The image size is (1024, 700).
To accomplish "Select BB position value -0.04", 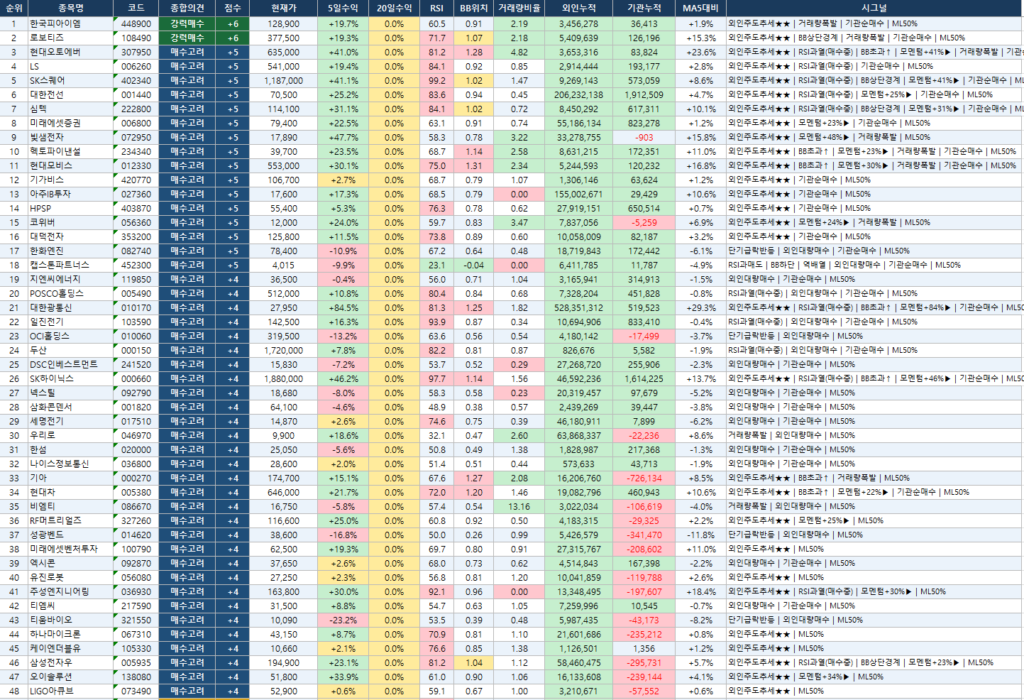I will point(473,265).
